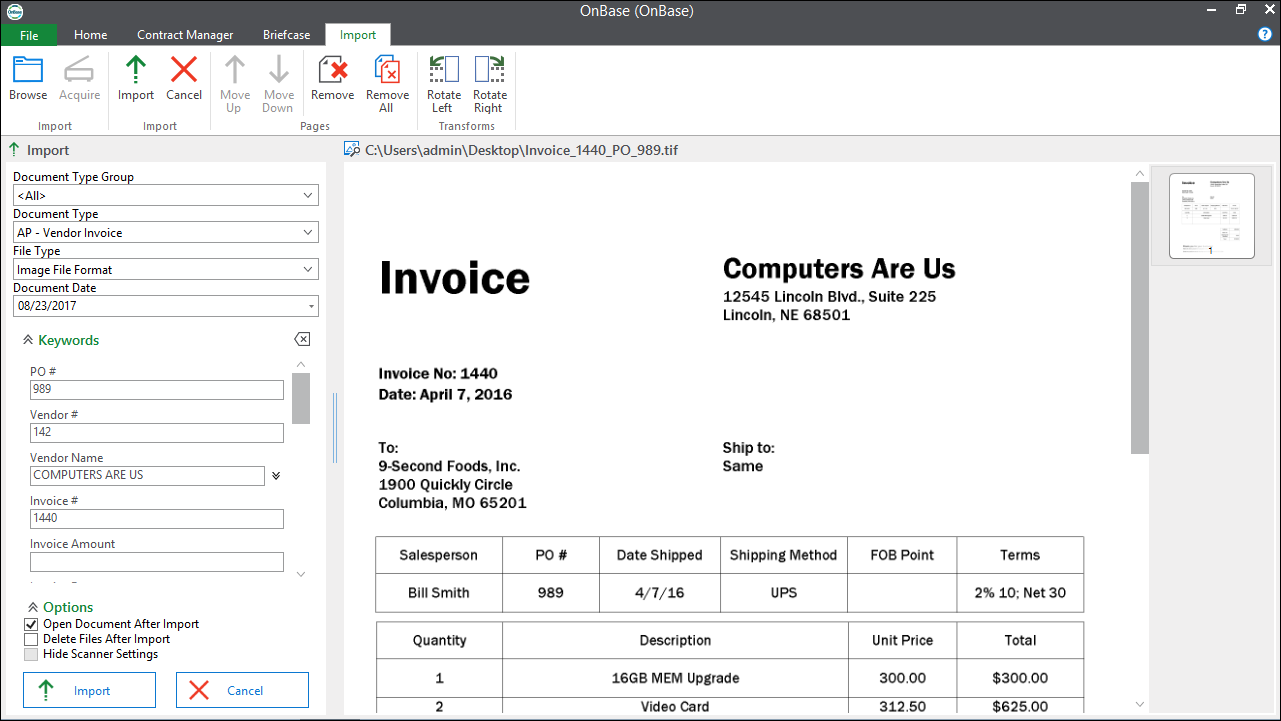Click the Invoice # input field
The height and width of the screenshot is (721, 1281).
(x=157, y=519)
